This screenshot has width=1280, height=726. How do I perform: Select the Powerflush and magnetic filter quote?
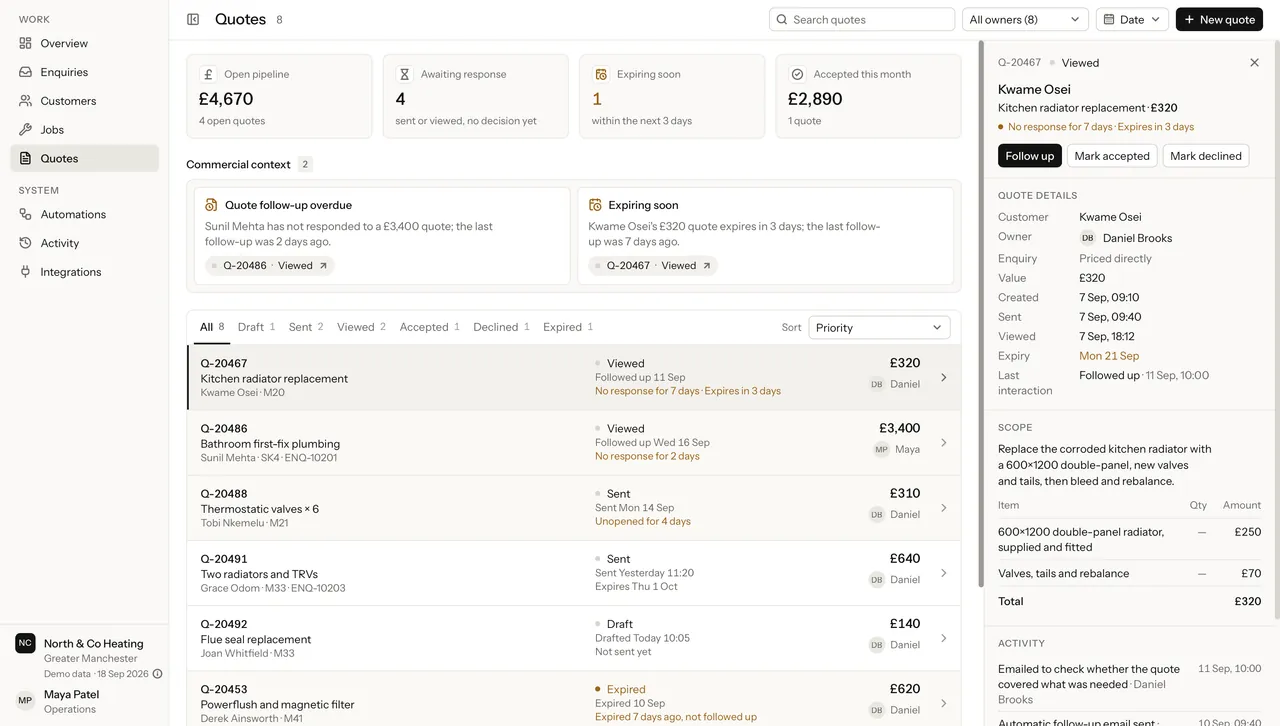pyautogui.click(x=574, y=699)
